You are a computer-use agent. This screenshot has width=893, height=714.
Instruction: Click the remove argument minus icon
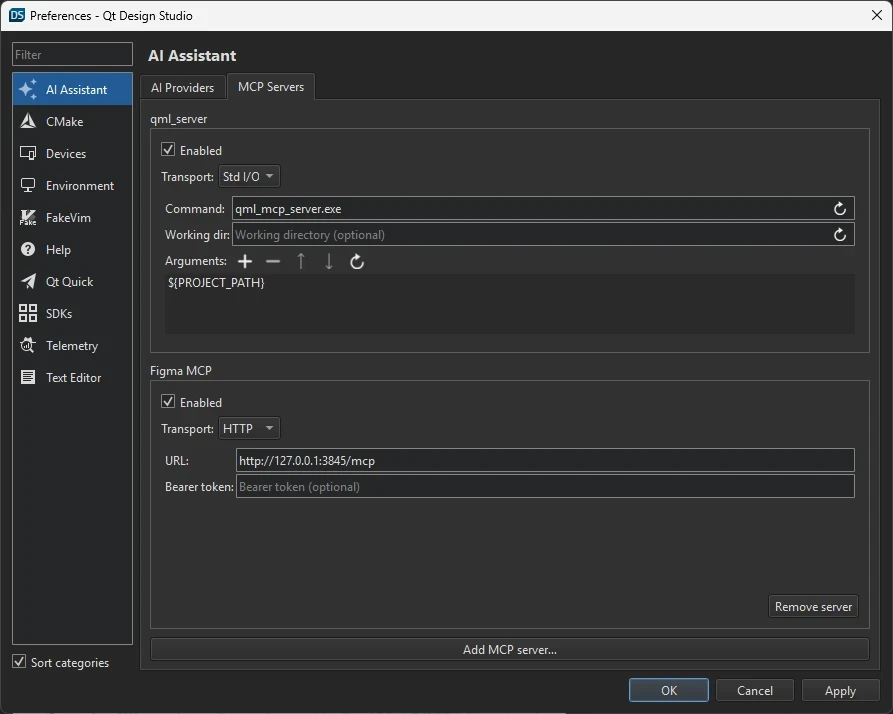(x=272, y=261)
